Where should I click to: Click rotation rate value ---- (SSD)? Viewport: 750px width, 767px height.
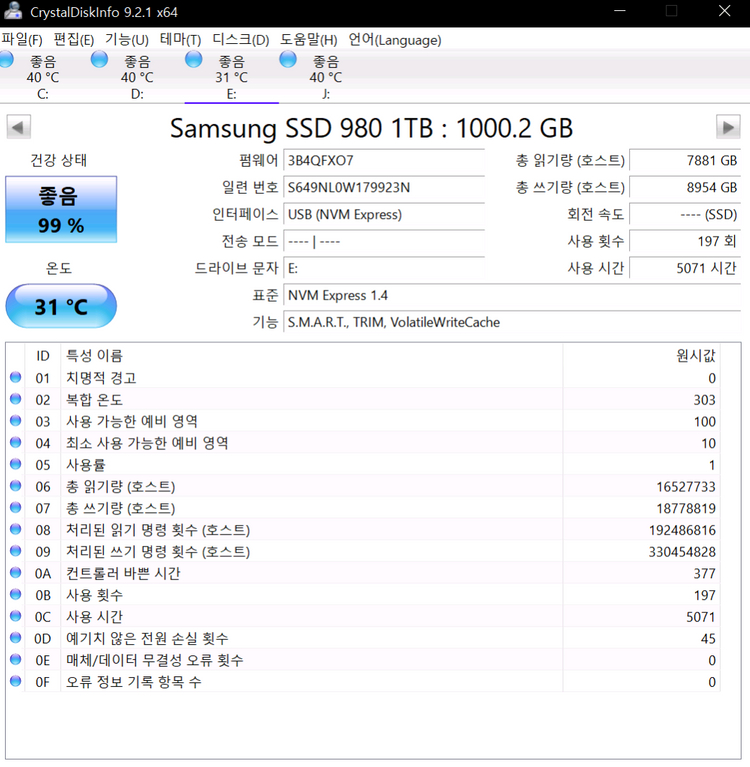pyautogui.click(x=685, y=214)
